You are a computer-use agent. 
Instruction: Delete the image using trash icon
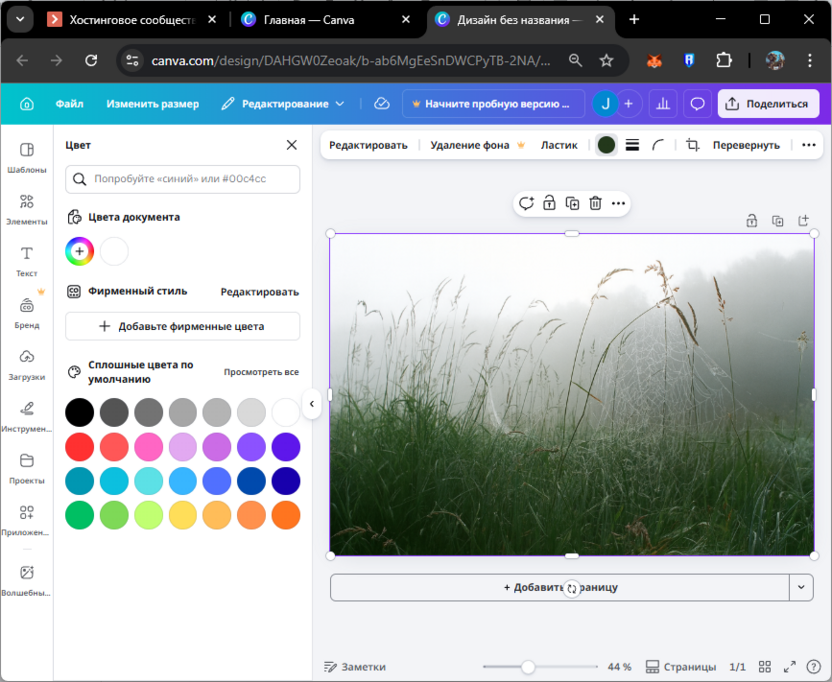[x=595, y=204]
